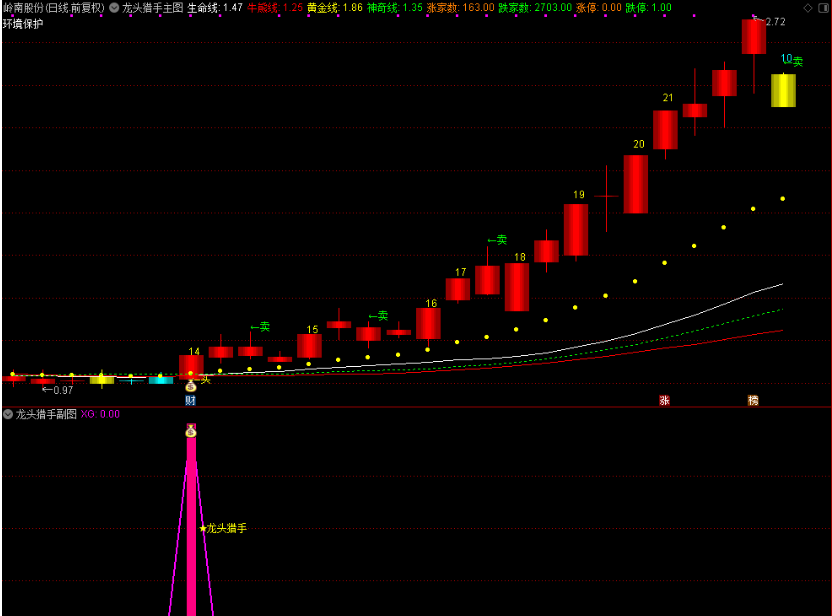The width and height of the screenshot is (832, 616).
Task: Click the 跌家数 indicator value in header
Action: (535, 8)
